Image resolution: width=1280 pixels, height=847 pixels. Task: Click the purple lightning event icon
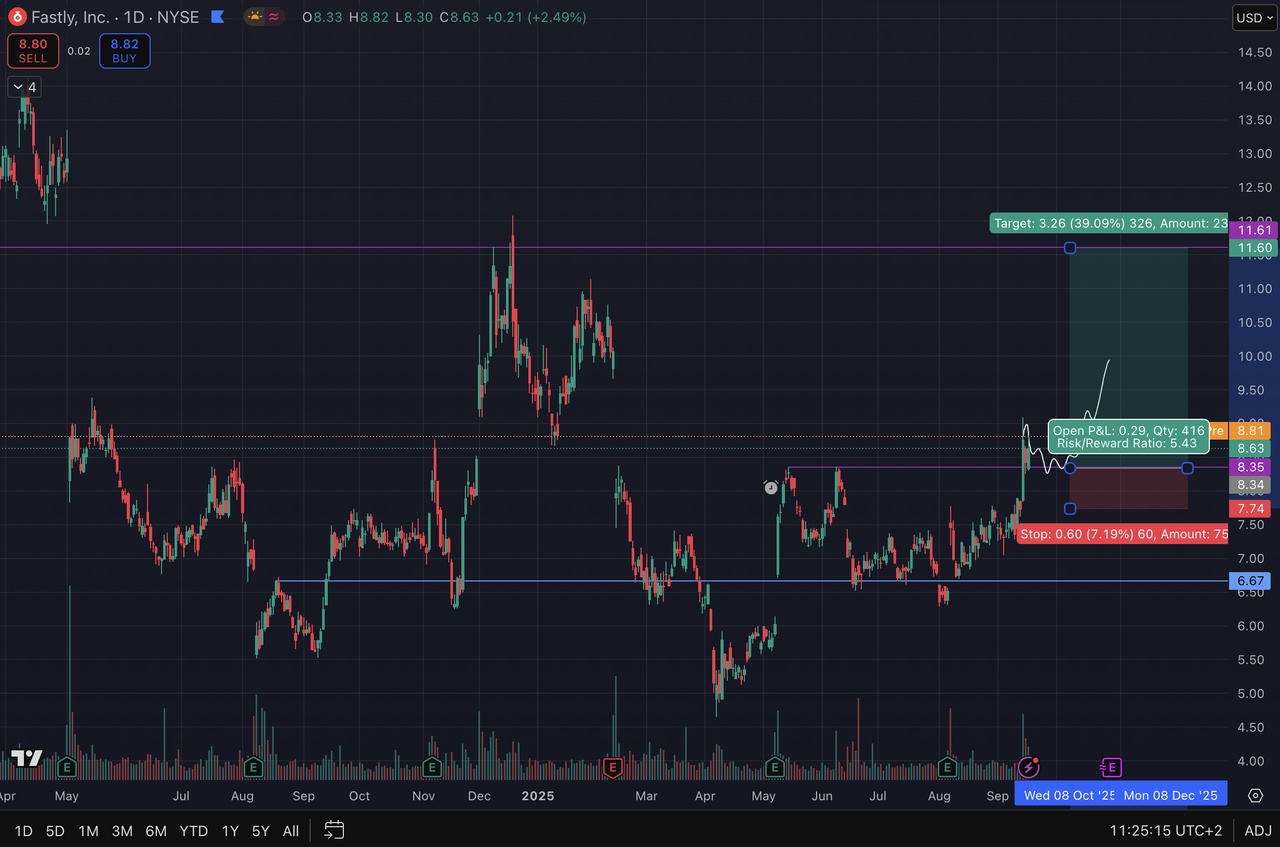click(1028, 767)
